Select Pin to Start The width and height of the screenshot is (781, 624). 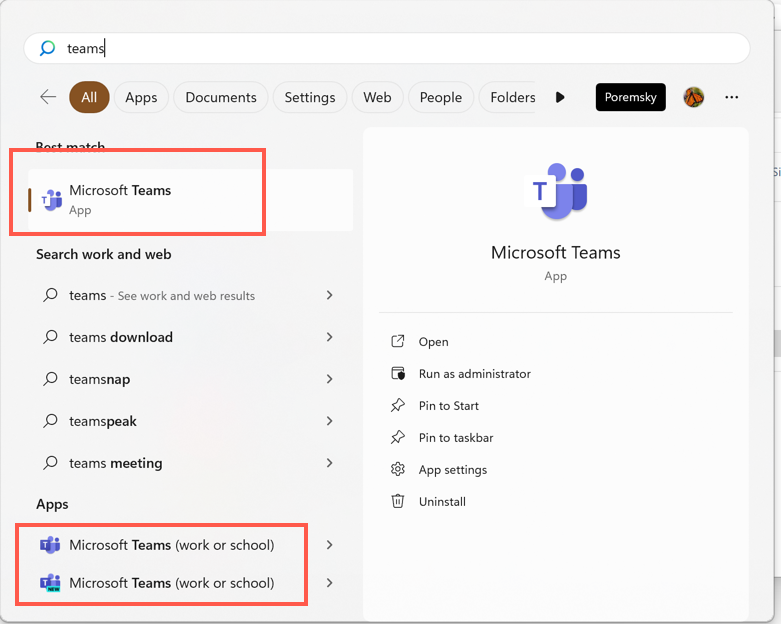tap(448, 405)
